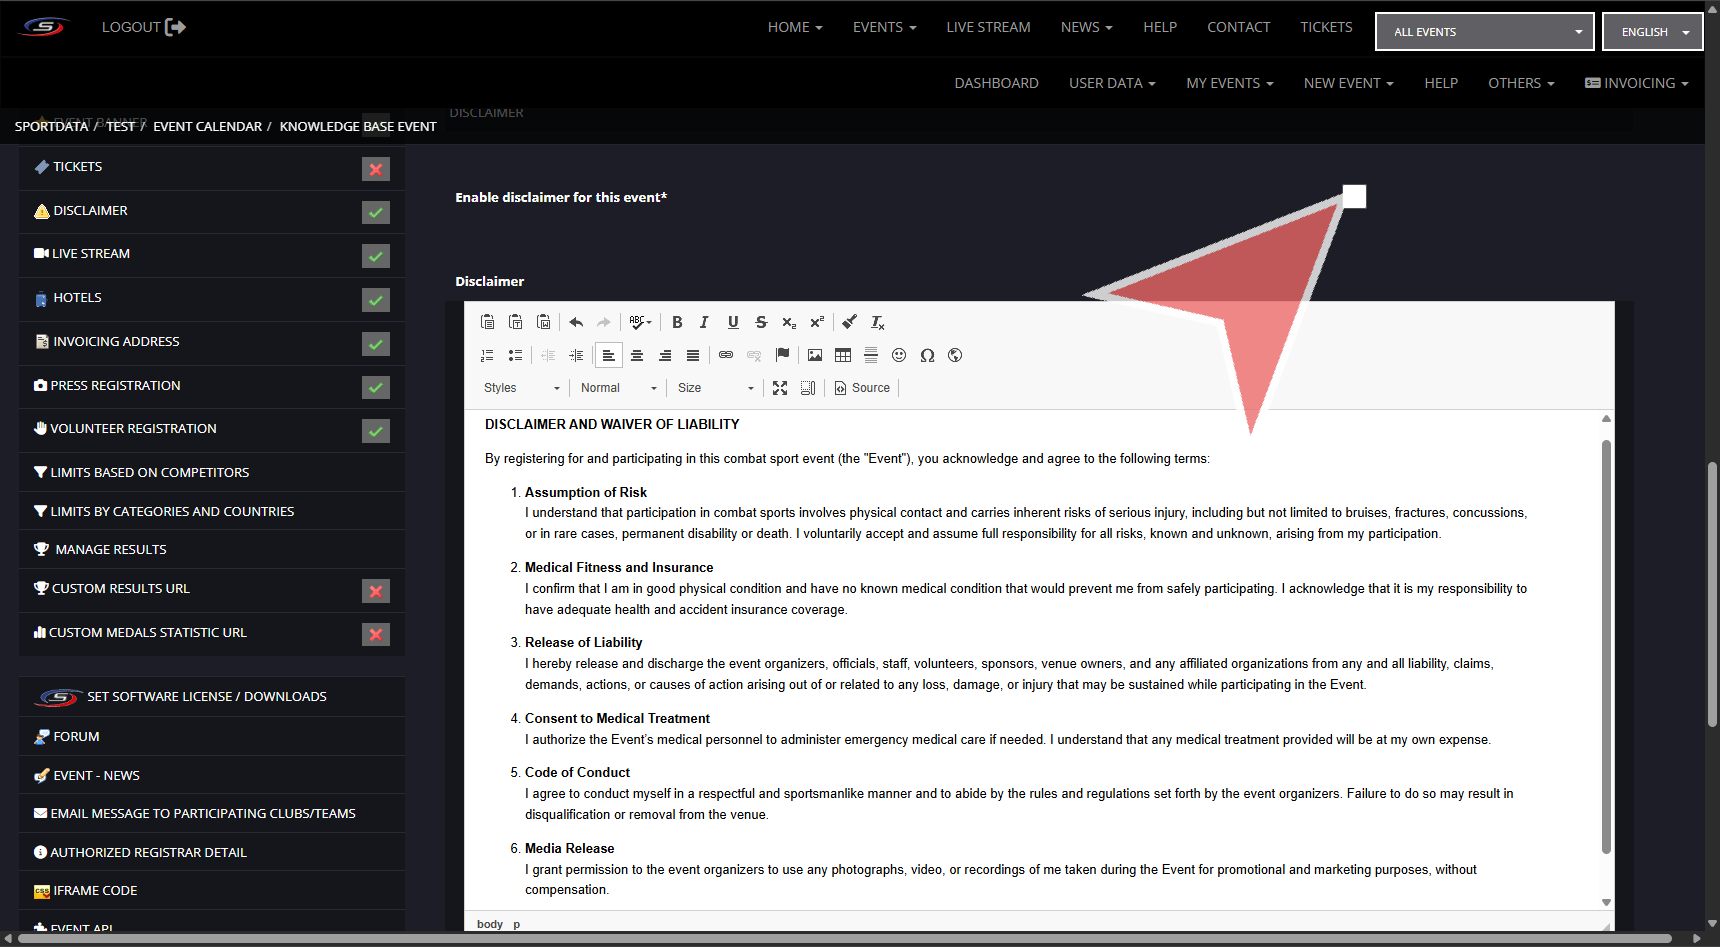1722x947 pixels.
Task: Insert a table in the disclaimer
Action: pos(843,355)
